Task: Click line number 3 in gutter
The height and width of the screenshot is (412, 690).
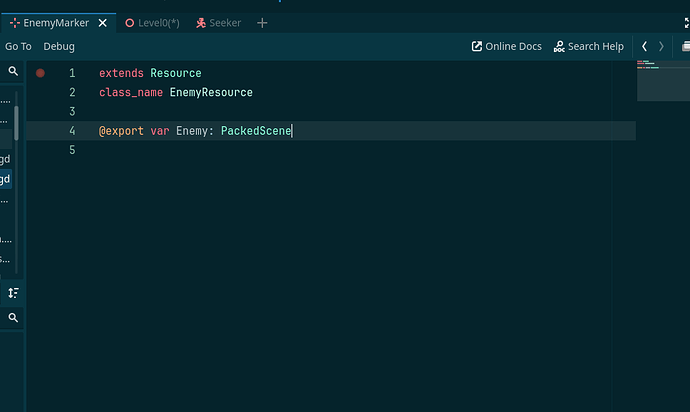Action: coord(72,112)
